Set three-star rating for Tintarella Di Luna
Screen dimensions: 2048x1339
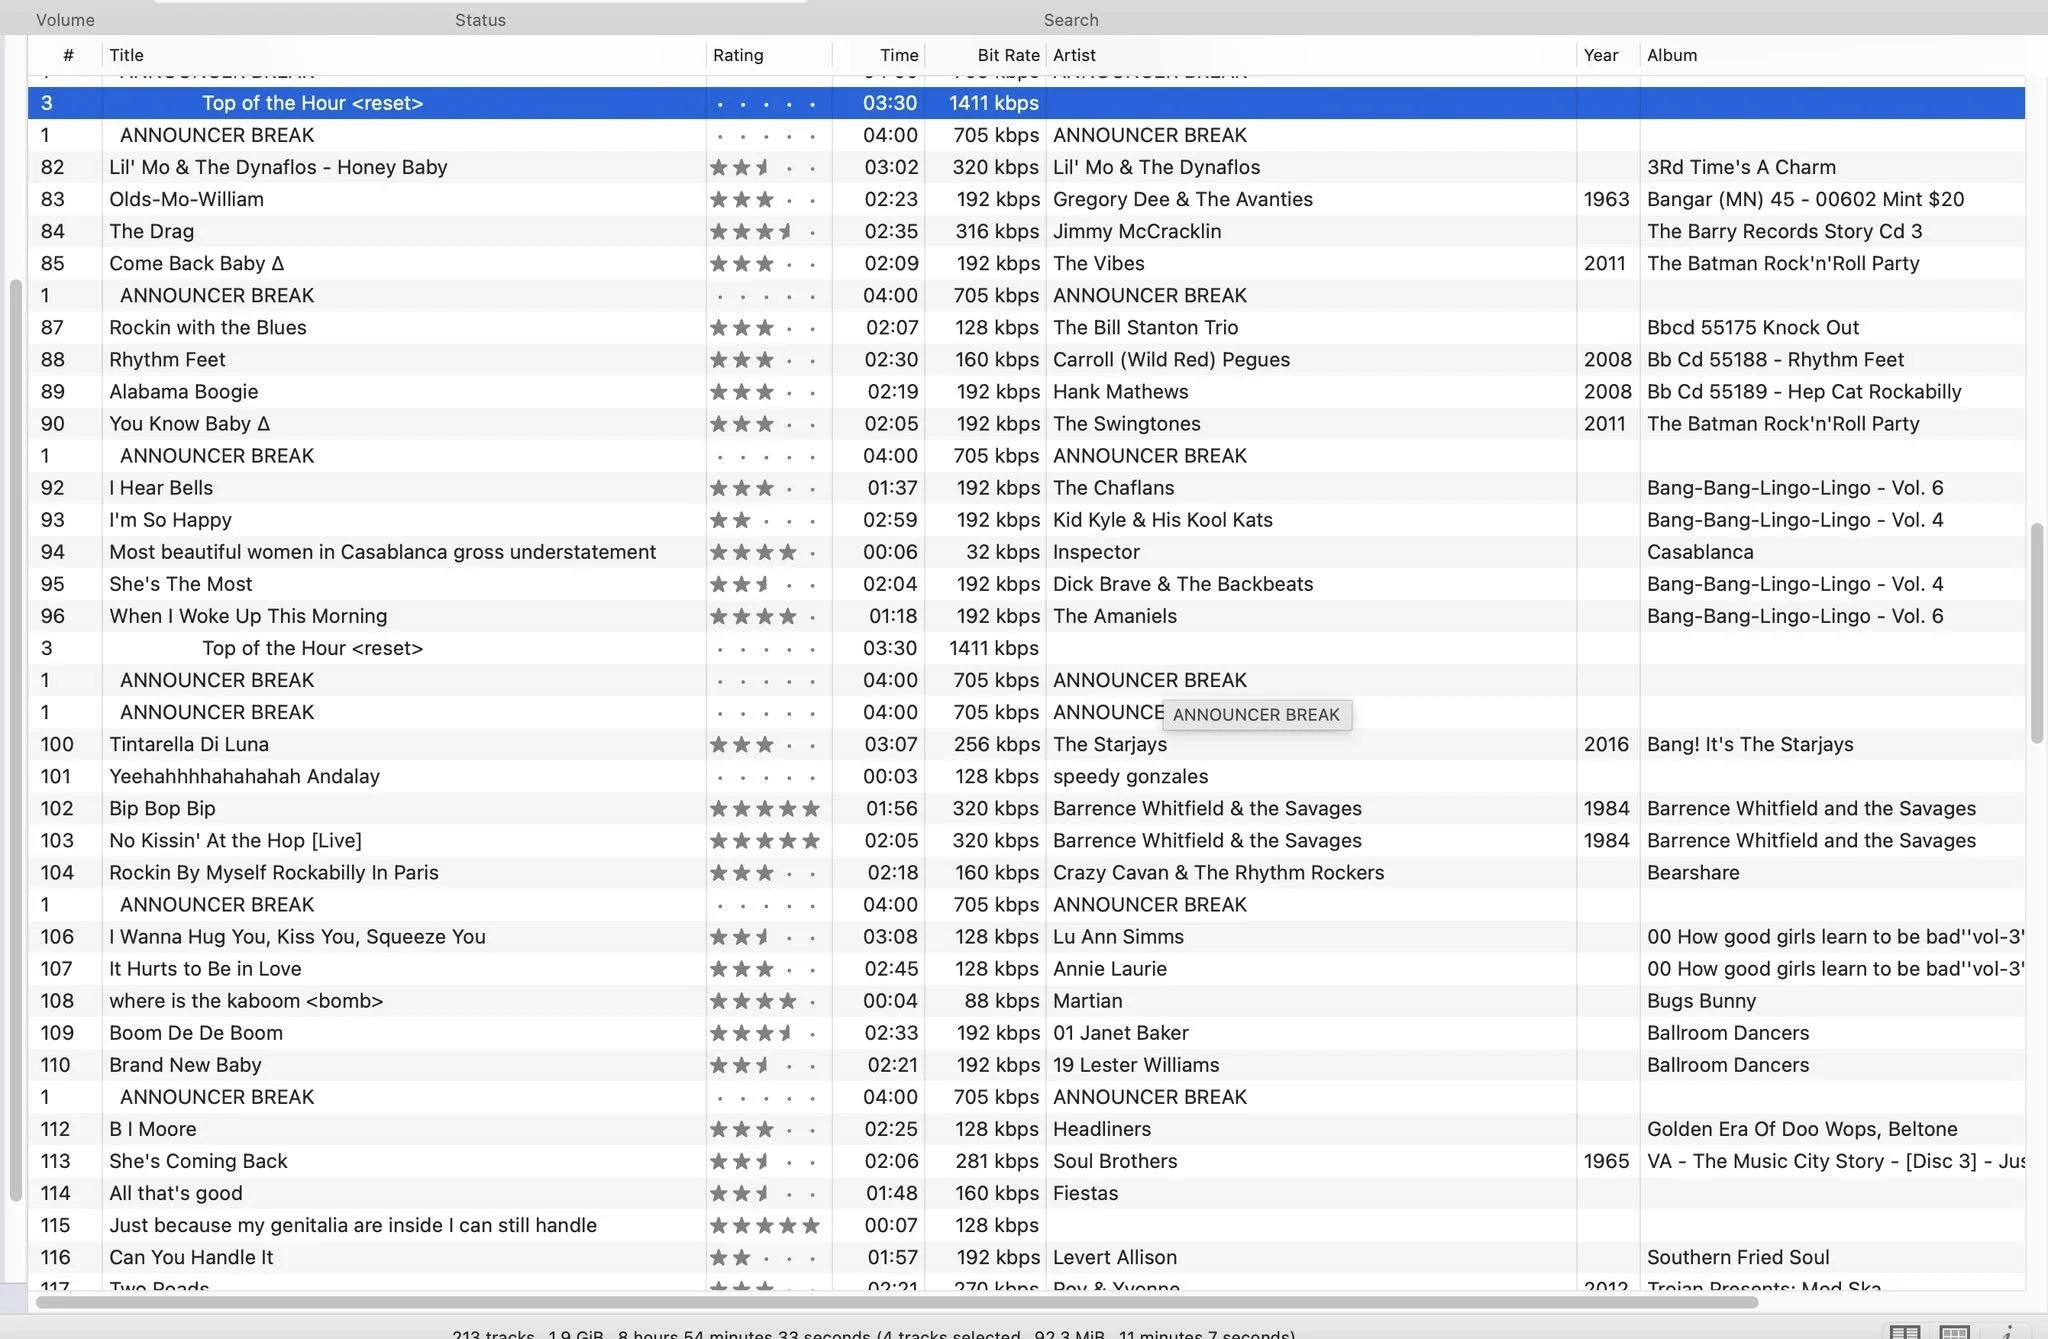click(765, 744)
